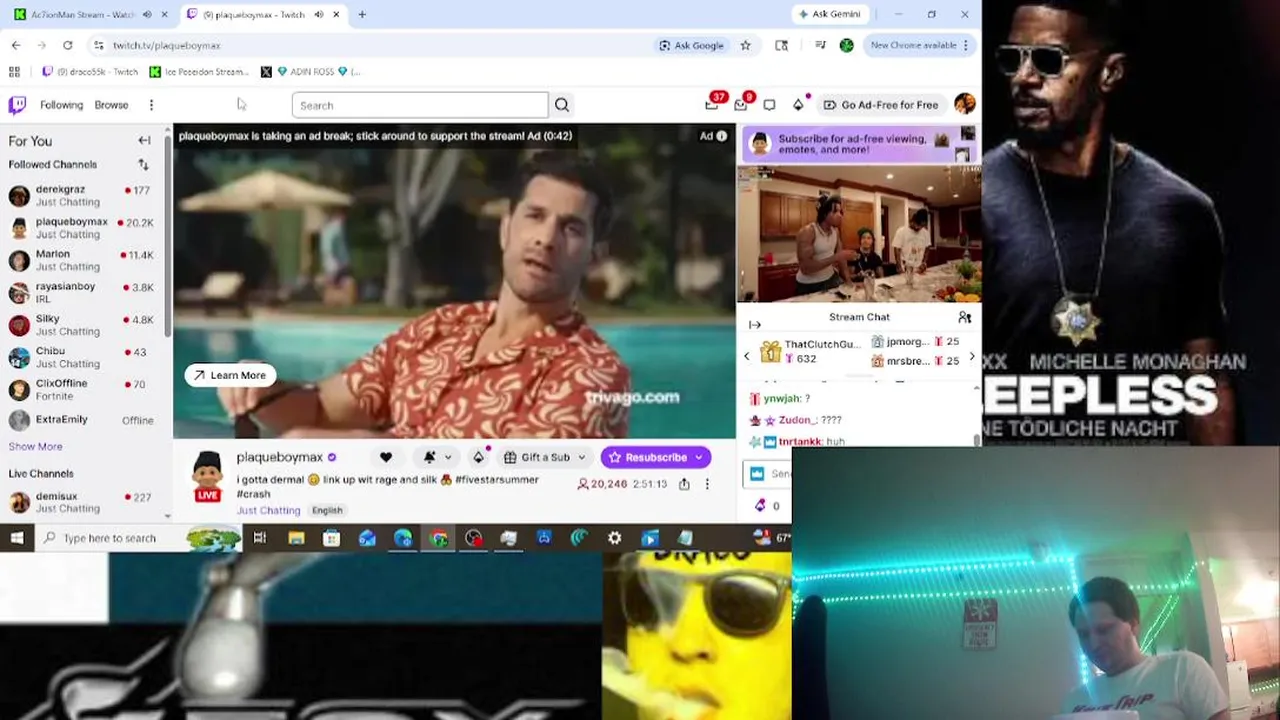Collapse the Stream Chat panel
The image size is (1280, 720).
[x=755, y=325]
